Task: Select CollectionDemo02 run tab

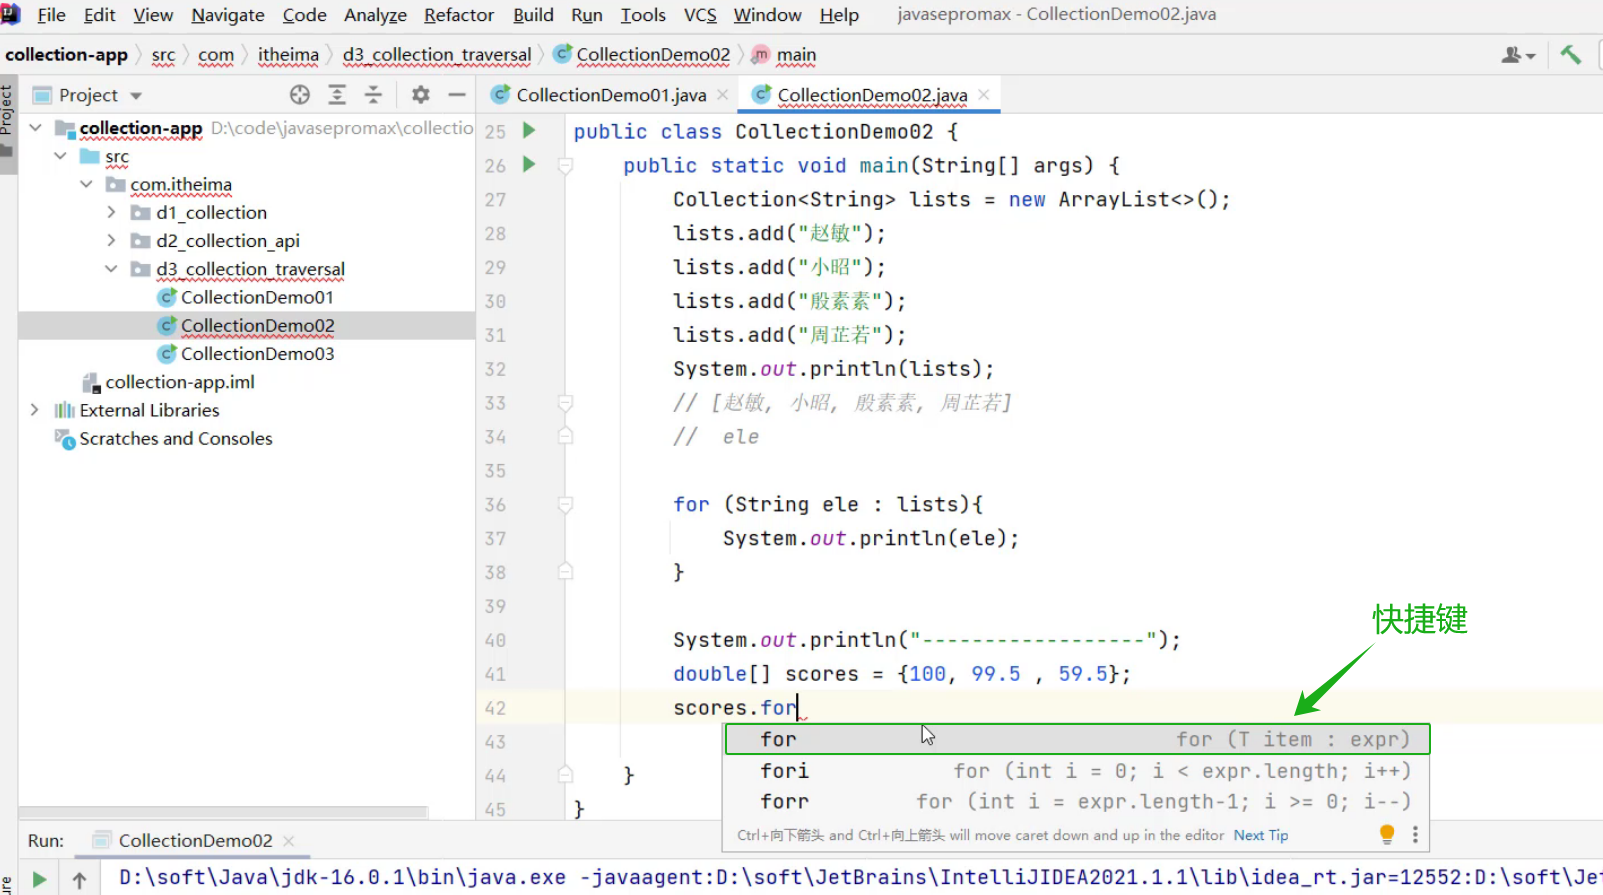Action: point(195,841)
